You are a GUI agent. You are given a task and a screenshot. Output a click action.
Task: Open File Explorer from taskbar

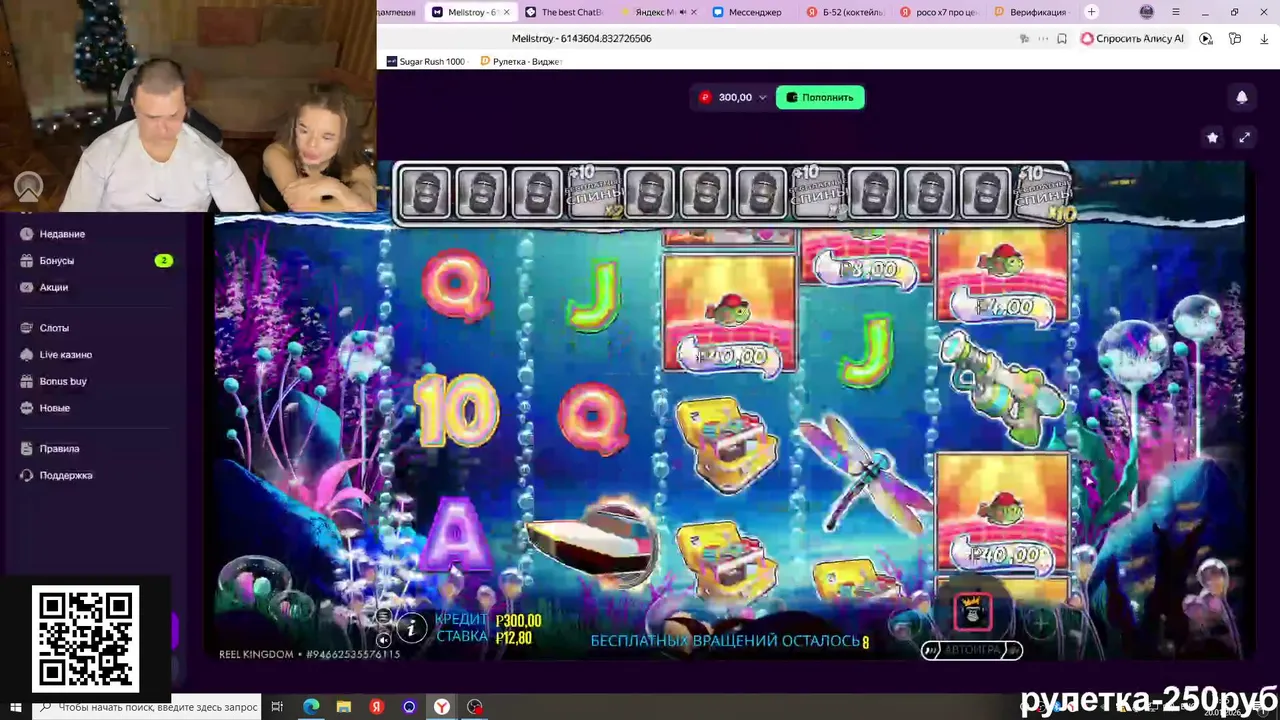tap(344, 707)
